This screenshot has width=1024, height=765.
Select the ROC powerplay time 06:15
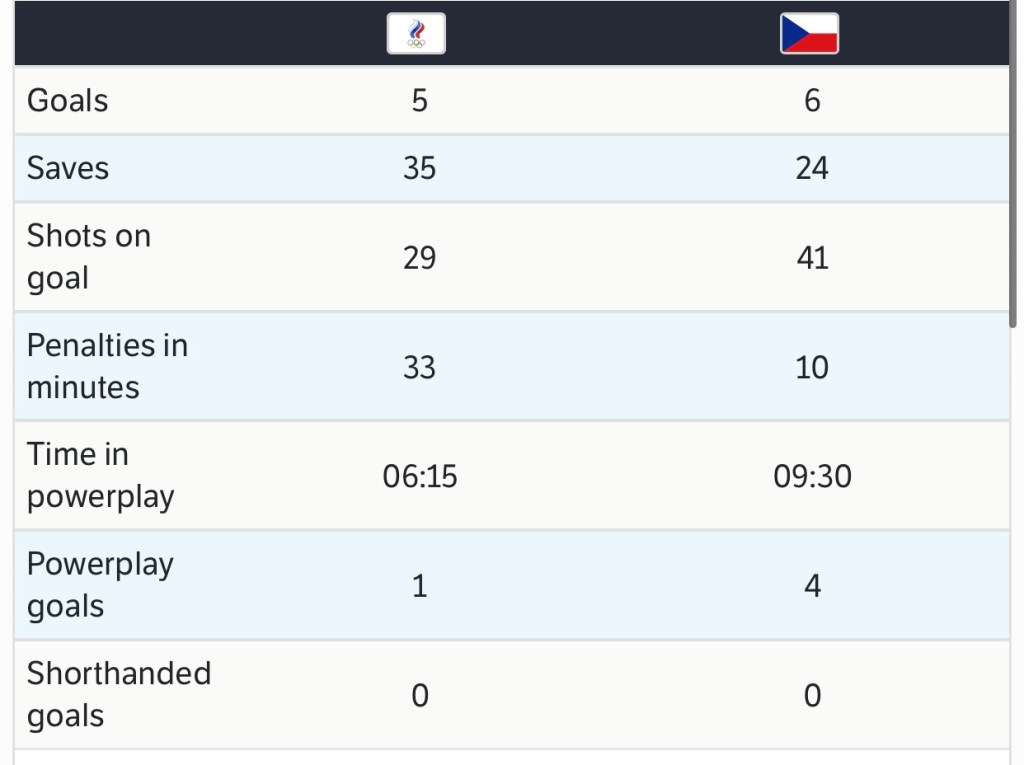[420, 476]
